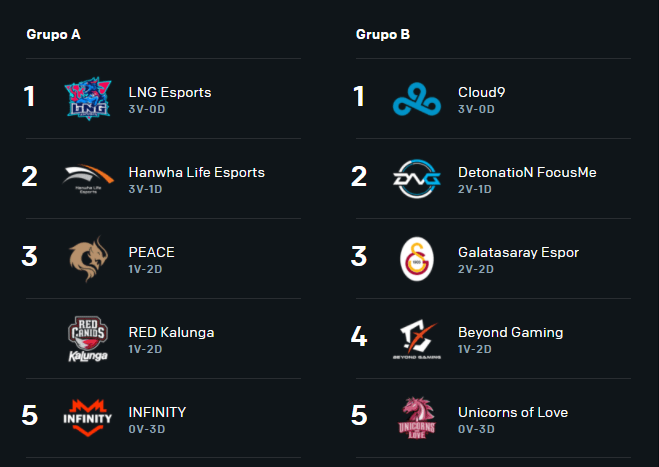The image size is (659, 467).
Task: Click the Galatasaray Espor team name
Action: (518, 252)
